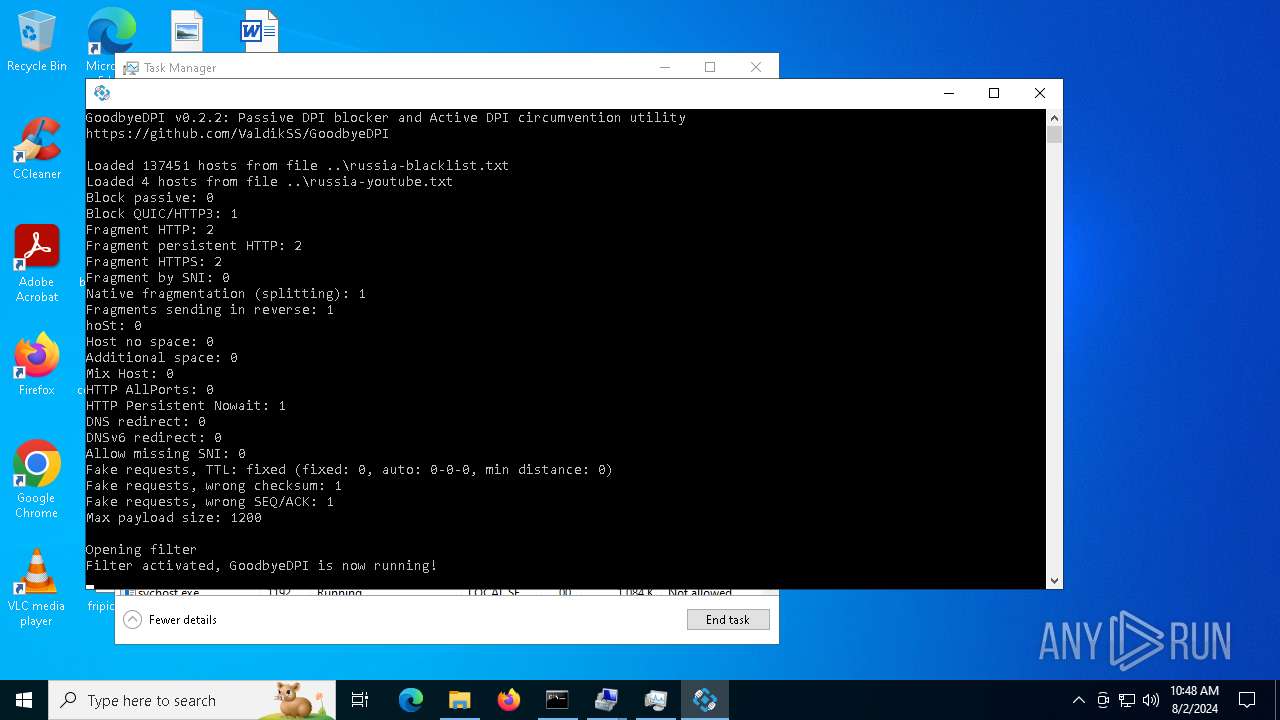This screenshot has width=1280, height=720.
Task: Minimize the GoodbyeDPI console window
Action: tap(948, 93)
